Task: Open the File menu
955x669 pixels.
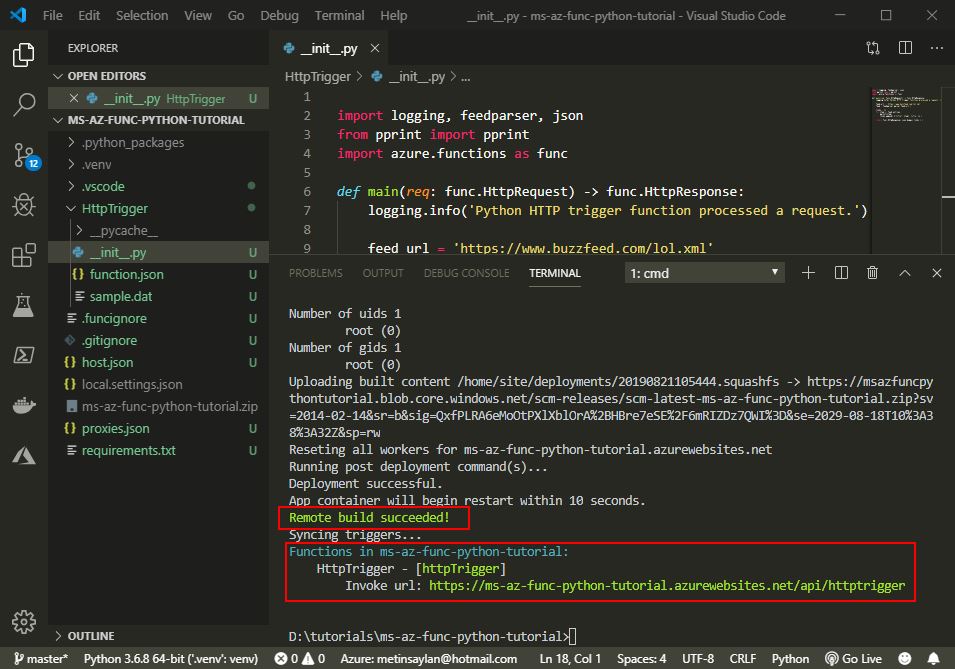Action: [x=52, y=15]
